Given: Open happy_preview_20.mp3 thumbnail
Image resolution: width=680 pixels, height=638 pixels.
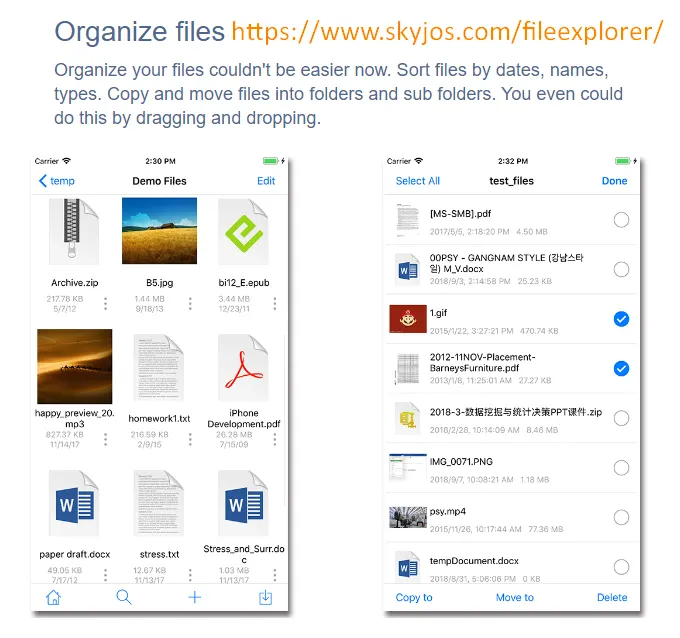Looking at the screenshot, I should coord(75,366).
